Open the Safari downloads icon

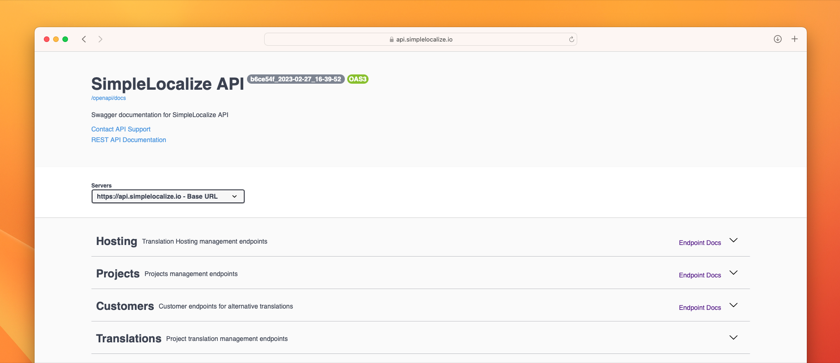777,39
